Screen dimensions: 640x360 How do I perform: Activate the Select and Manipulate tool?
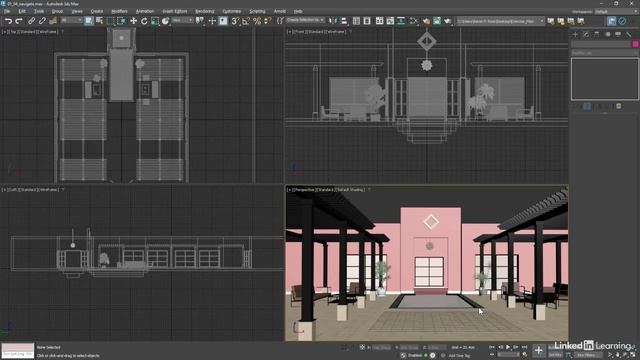click(212, 21)
